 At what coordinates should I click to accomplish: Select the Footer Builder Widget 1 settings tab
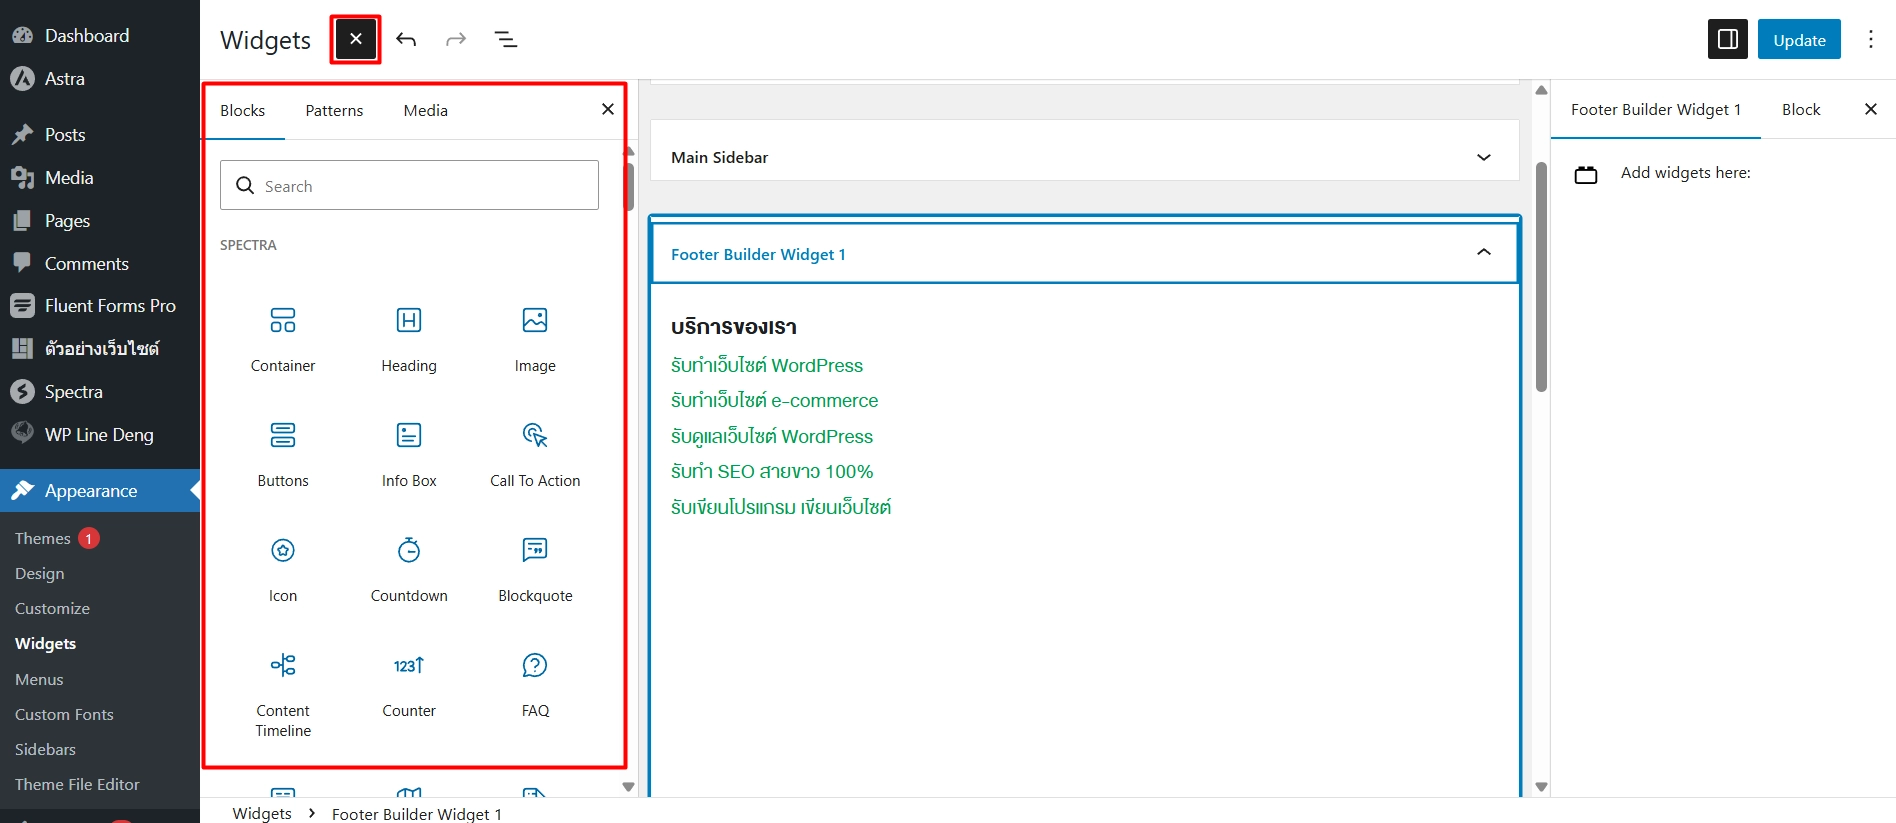tap(1655, 110)
